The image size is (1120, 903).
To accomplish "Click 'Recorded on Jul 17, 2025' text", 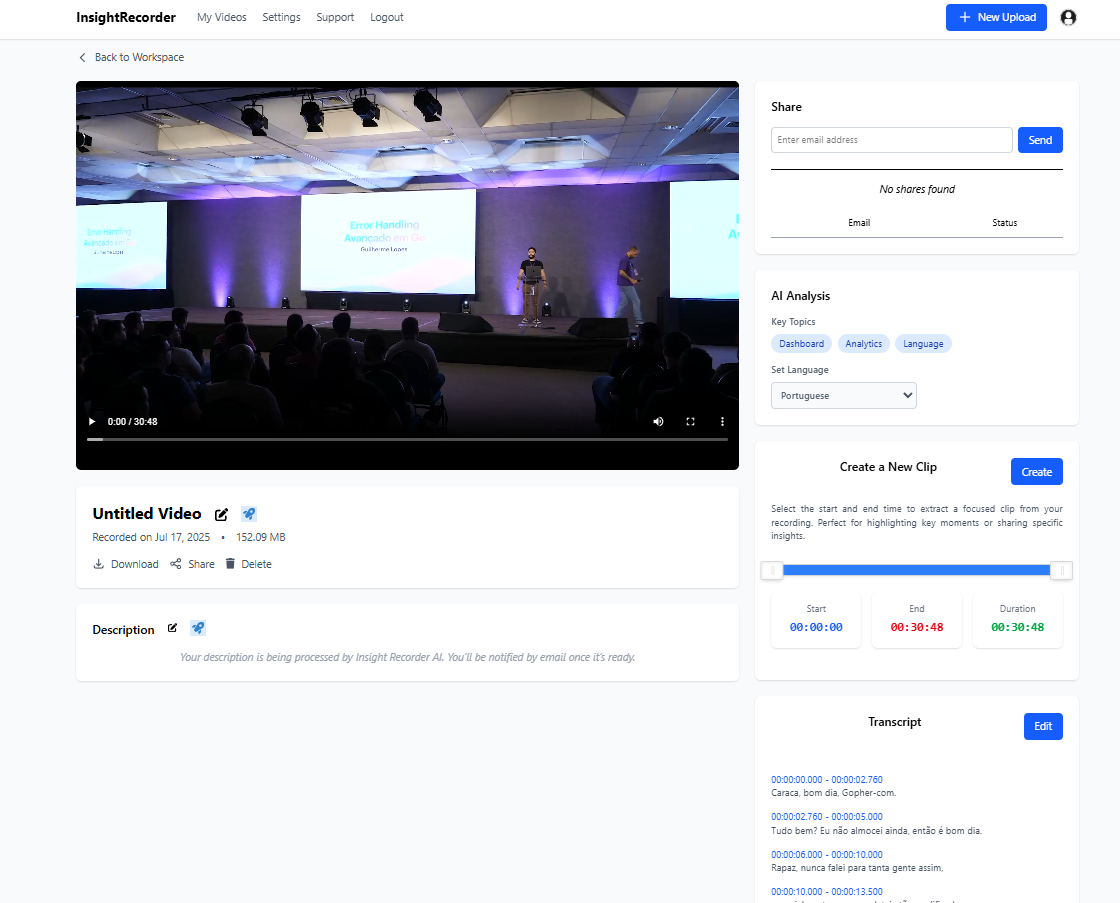I will [151, 537].
